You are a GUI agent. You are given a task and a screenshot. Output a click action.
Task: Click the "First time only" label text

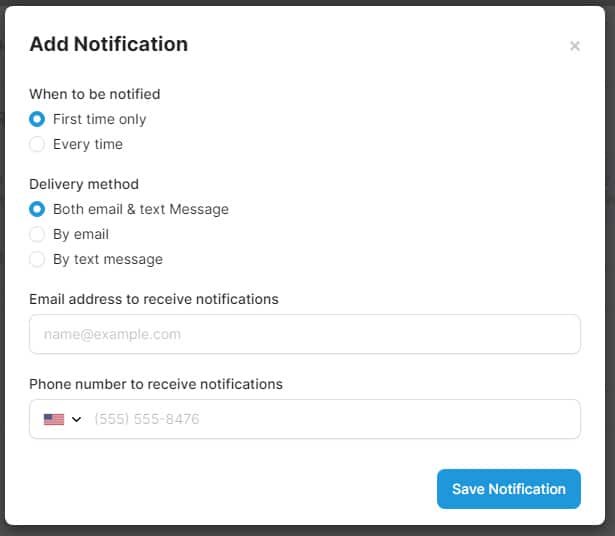99,119
